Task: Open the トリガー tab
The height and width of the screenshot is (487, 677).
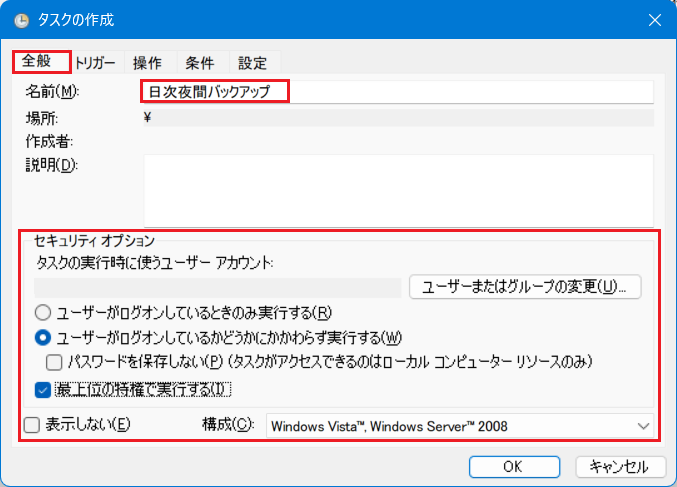Action: (x=96, y=63)
